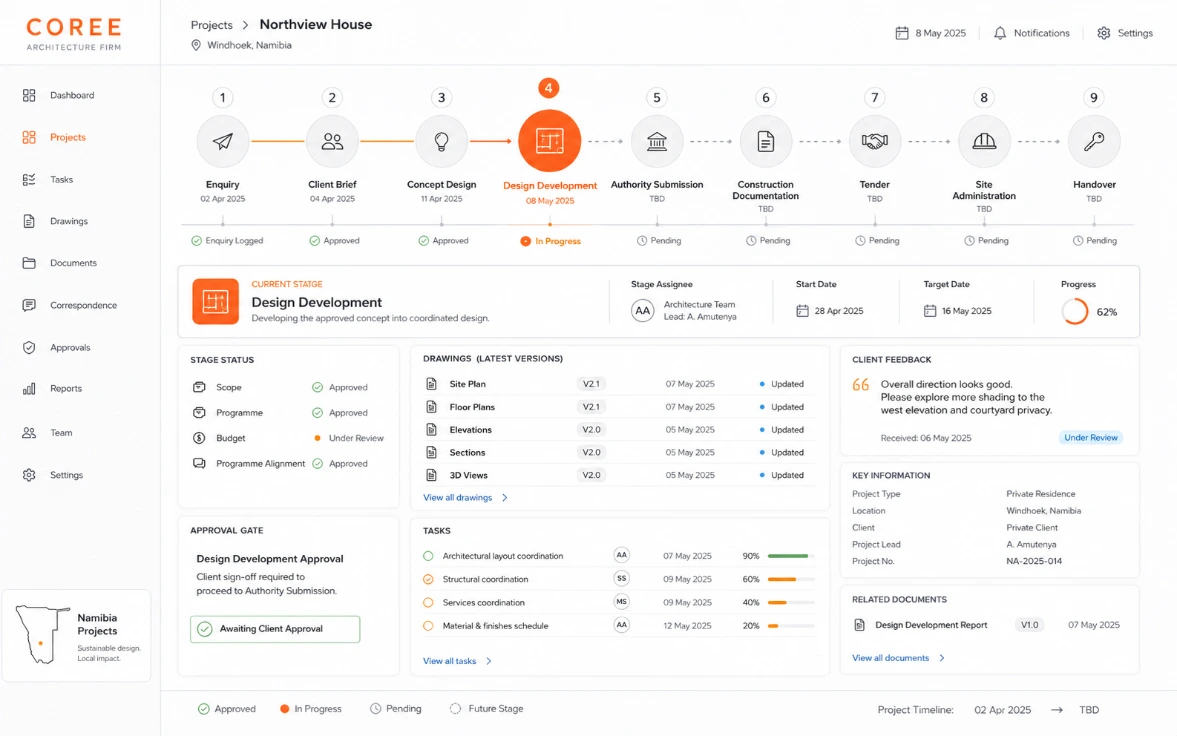Click the MS avatar on Services coordination task
The width and height of the screenshot is (1177, 736).
tap(622, 602)
